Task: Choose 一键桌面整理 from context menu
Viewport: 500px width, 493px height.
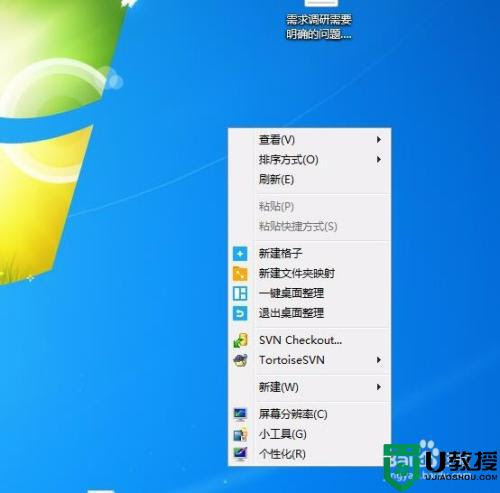Action: coord(309,293)
